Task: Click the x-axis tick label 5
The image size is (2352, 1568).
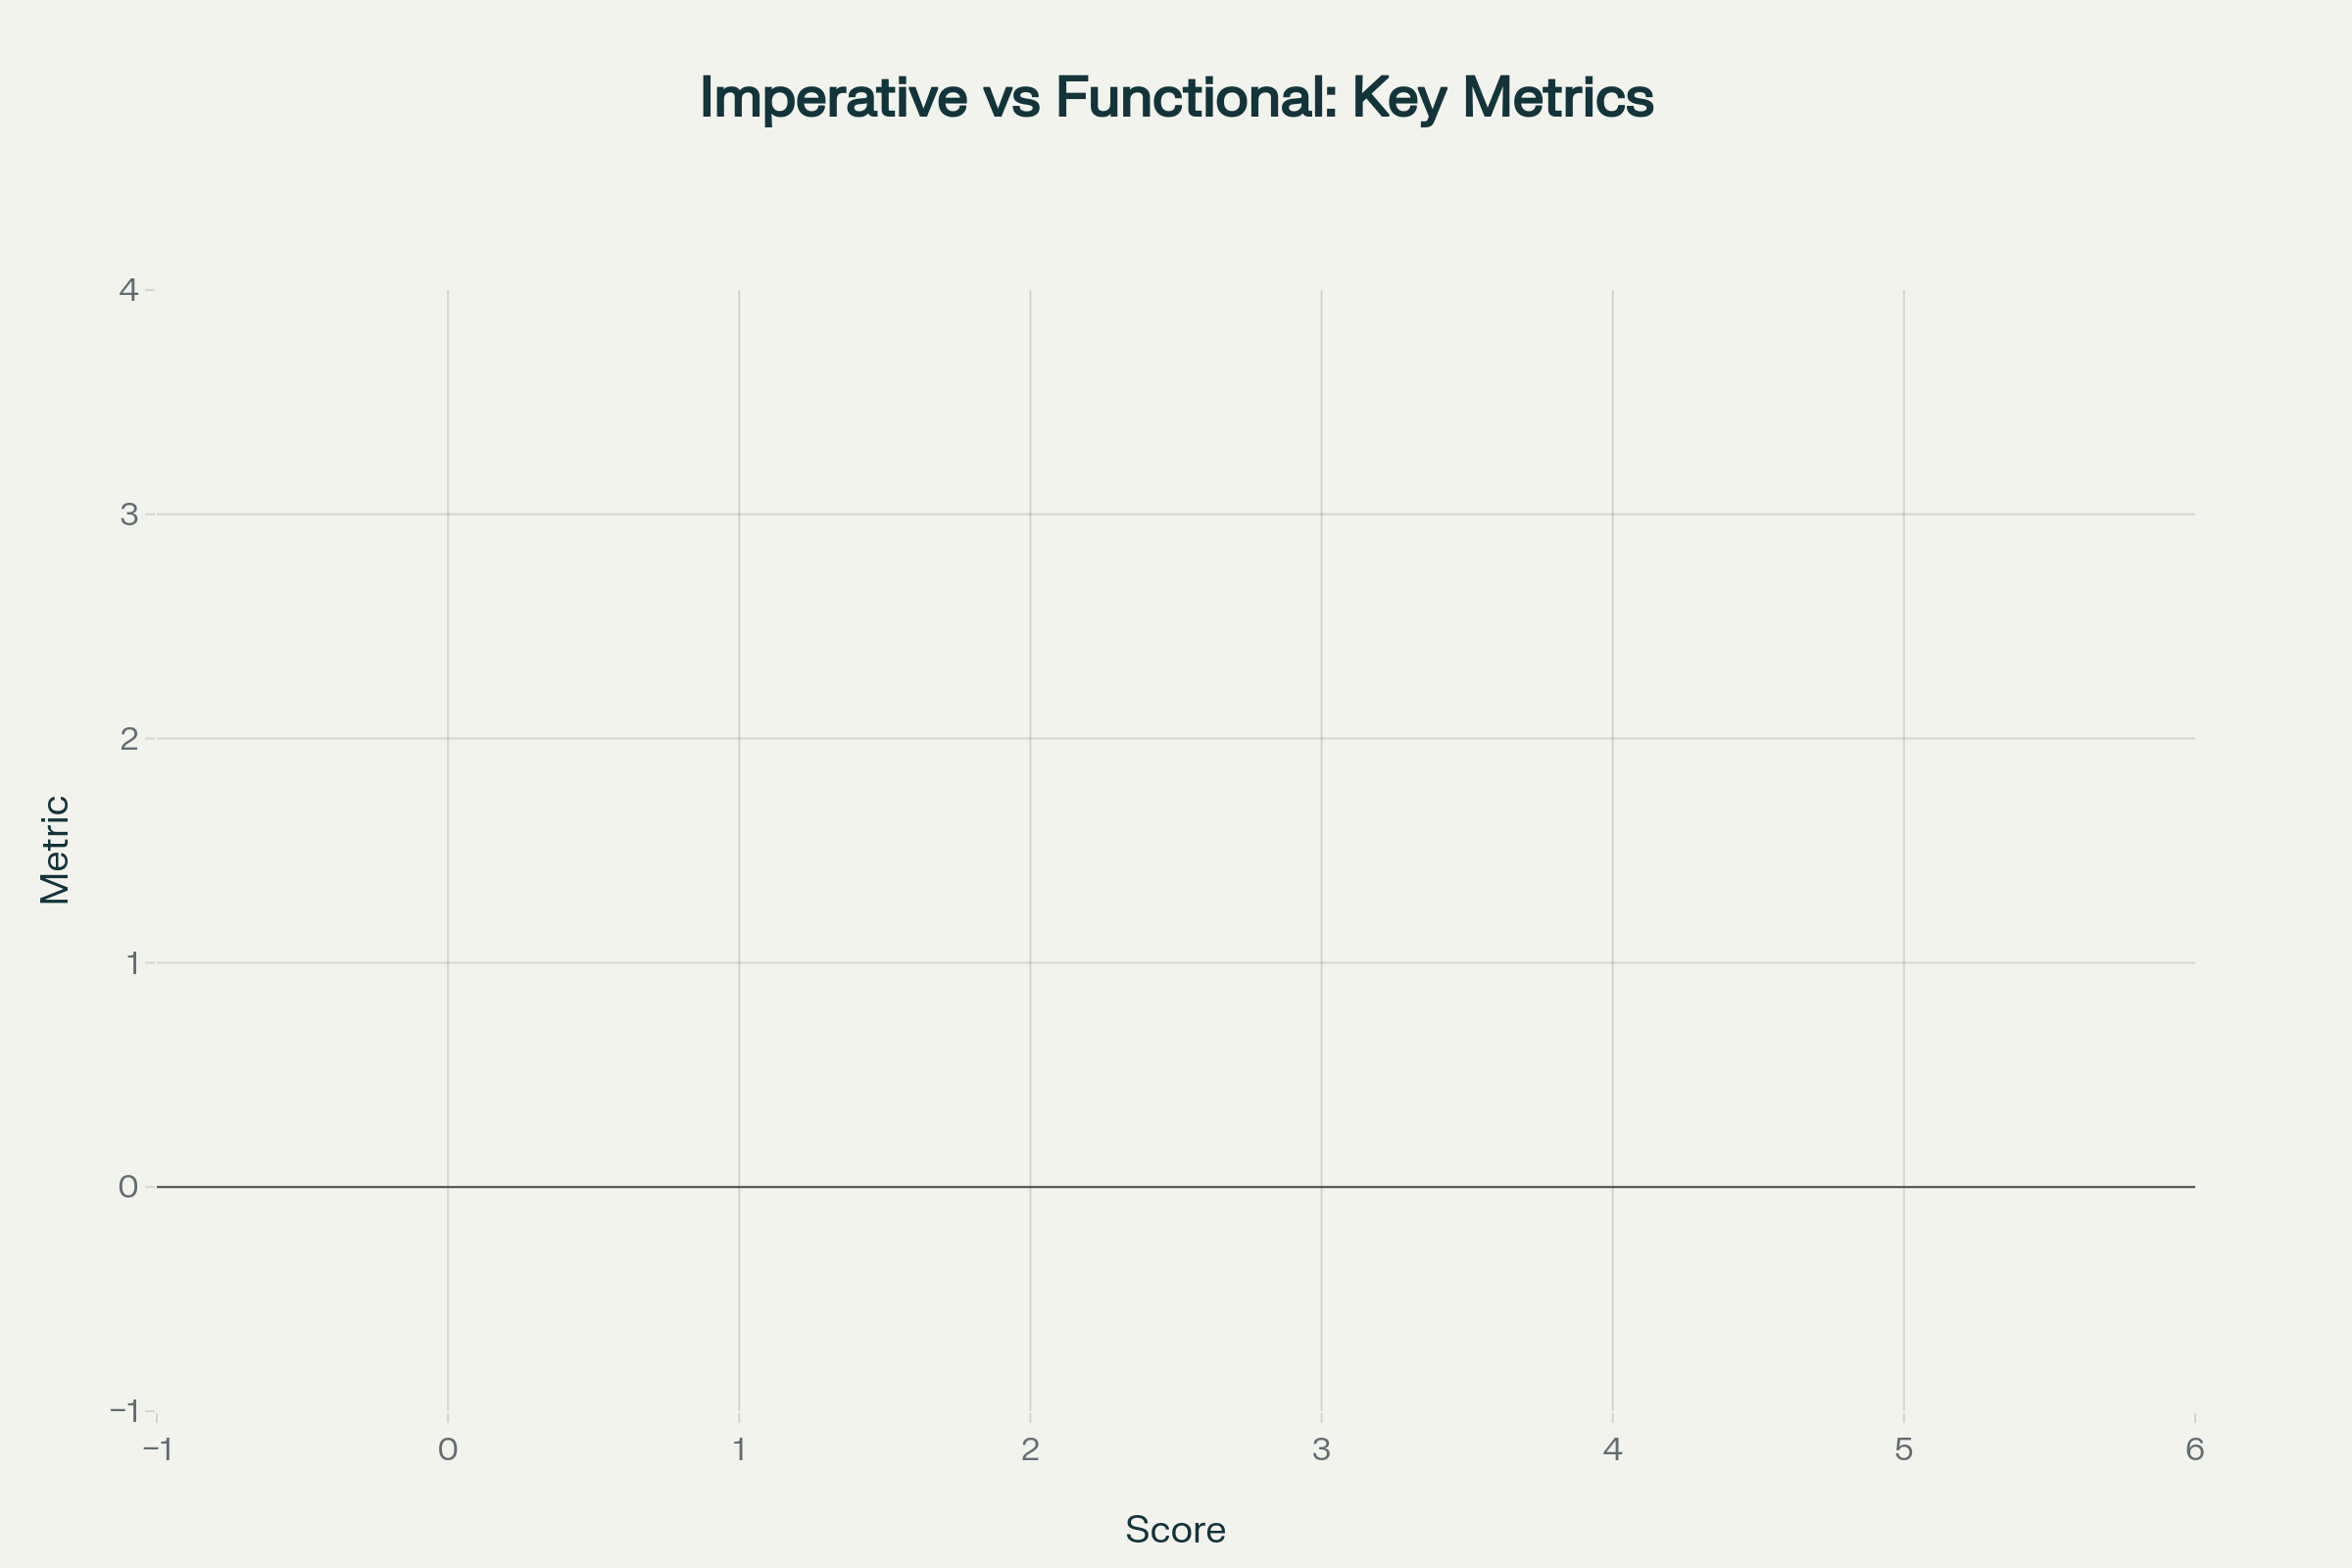Action: pos(1904,1450)
